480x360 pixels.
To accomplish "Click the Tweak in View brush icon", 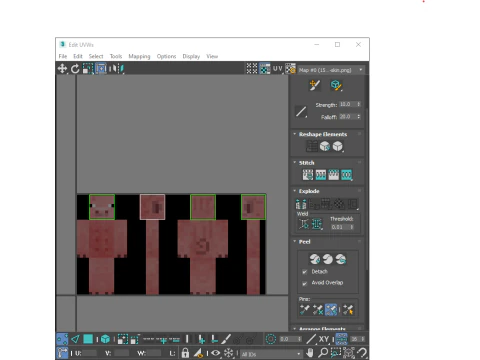I will pyautogui.click(x=314, y=85).
